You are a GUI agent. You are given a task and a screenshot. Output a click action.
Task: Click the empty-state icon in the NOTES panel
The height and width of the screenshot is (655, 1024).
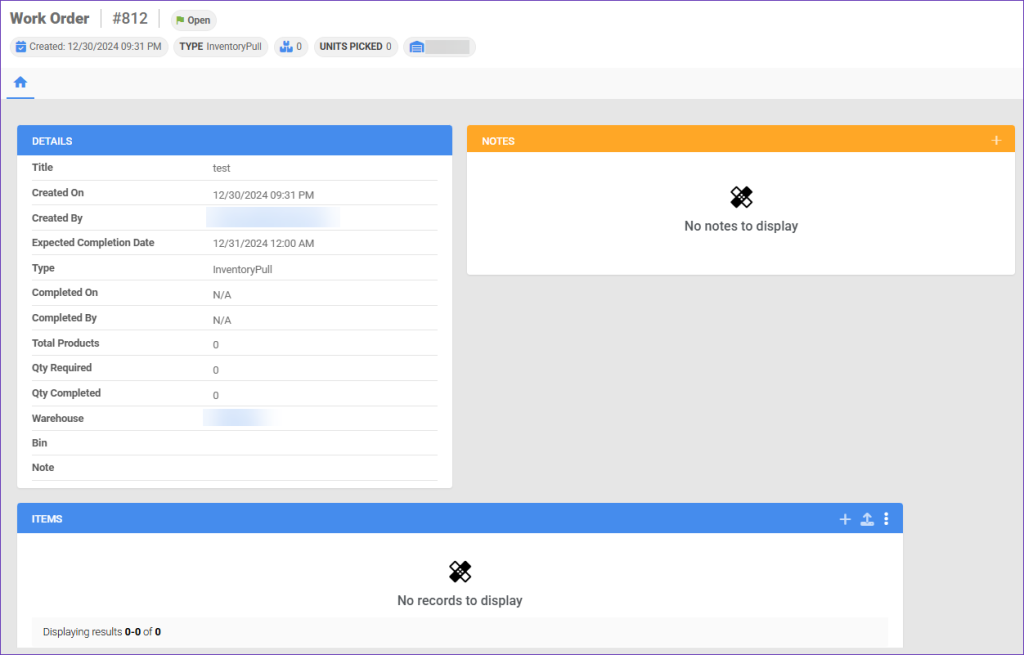pos(740,197)
